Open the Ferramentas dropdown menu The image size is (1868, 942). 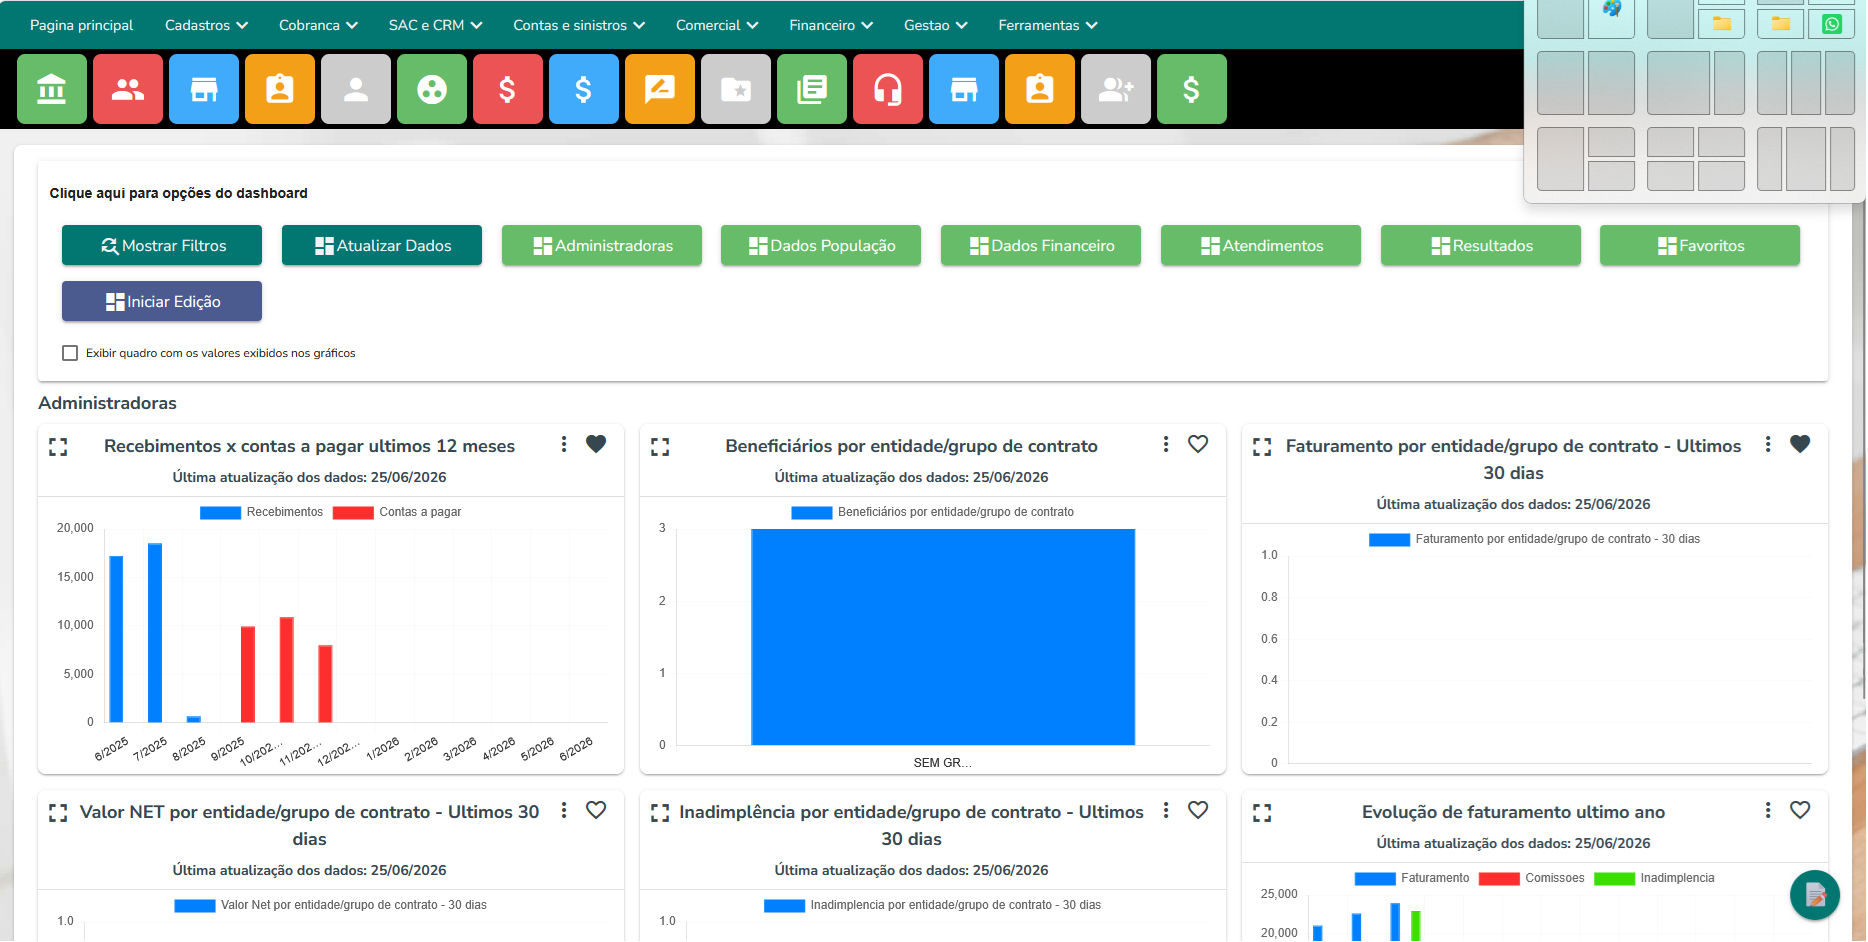pos(1048,25)
